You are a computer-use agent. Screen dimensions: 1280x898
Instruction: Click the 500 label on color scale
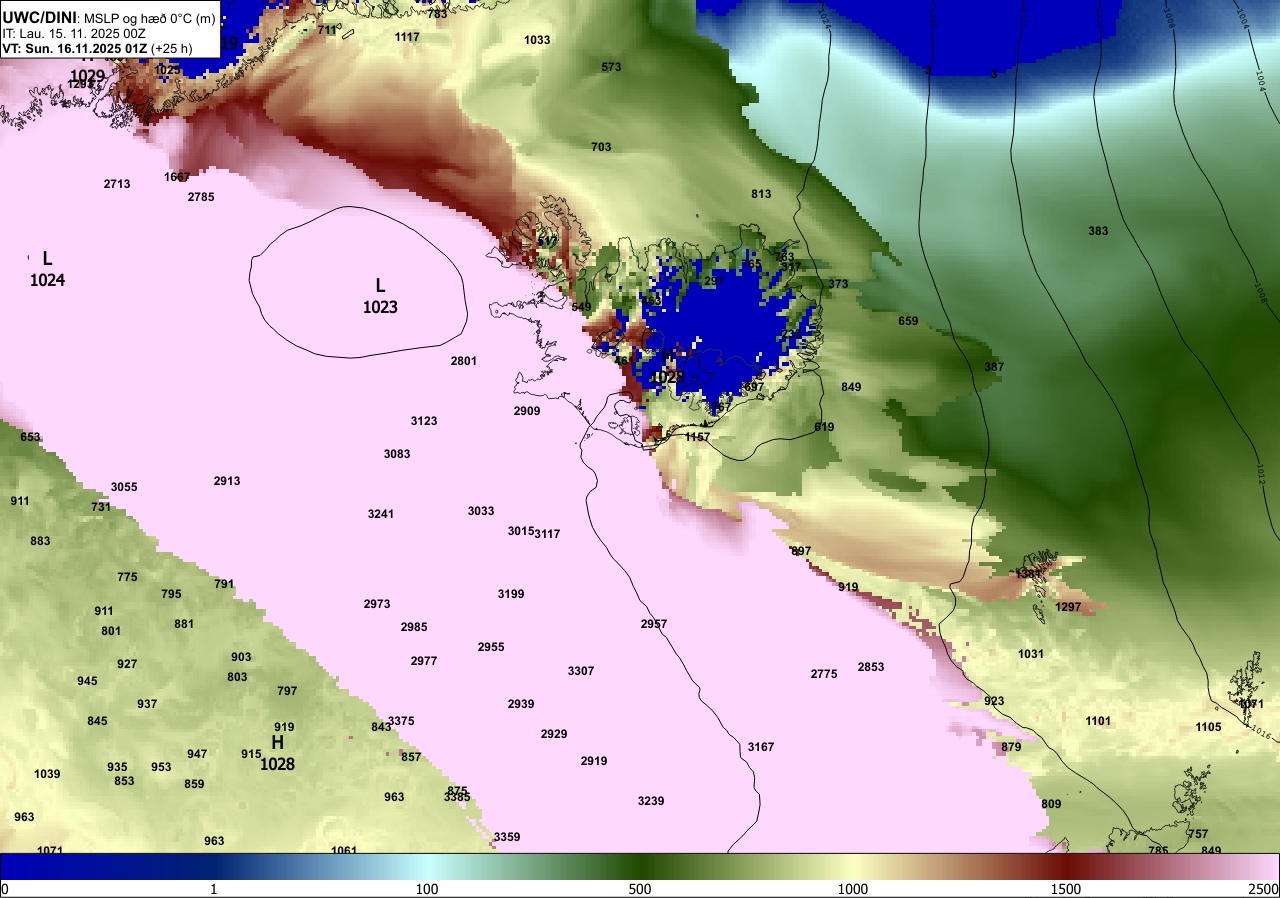640,889
